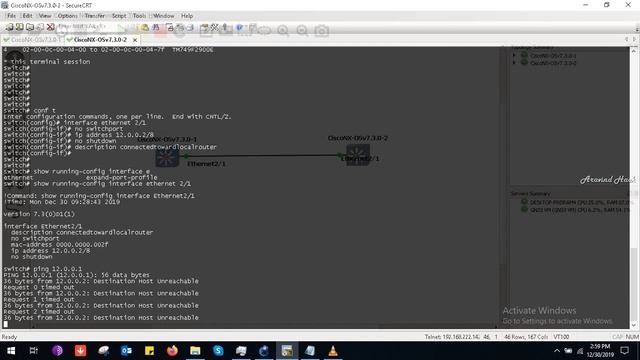Select the DESKTOP server row in Servers Summary
The width and height of the screenshot is (640, 360).
(x=576, y=202)
